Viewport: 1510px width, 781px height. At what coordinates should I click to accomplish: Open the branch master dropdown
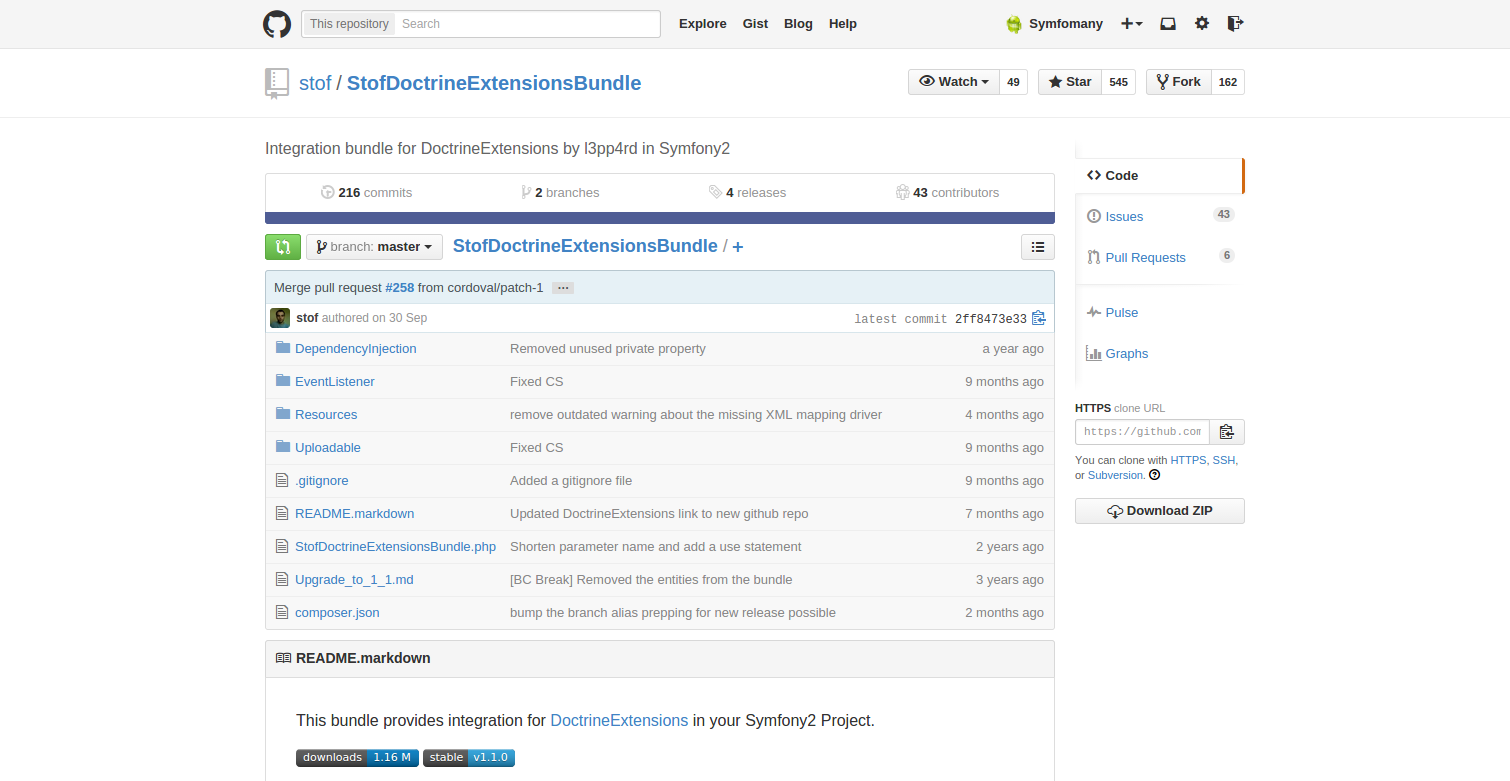coord(374,247)
